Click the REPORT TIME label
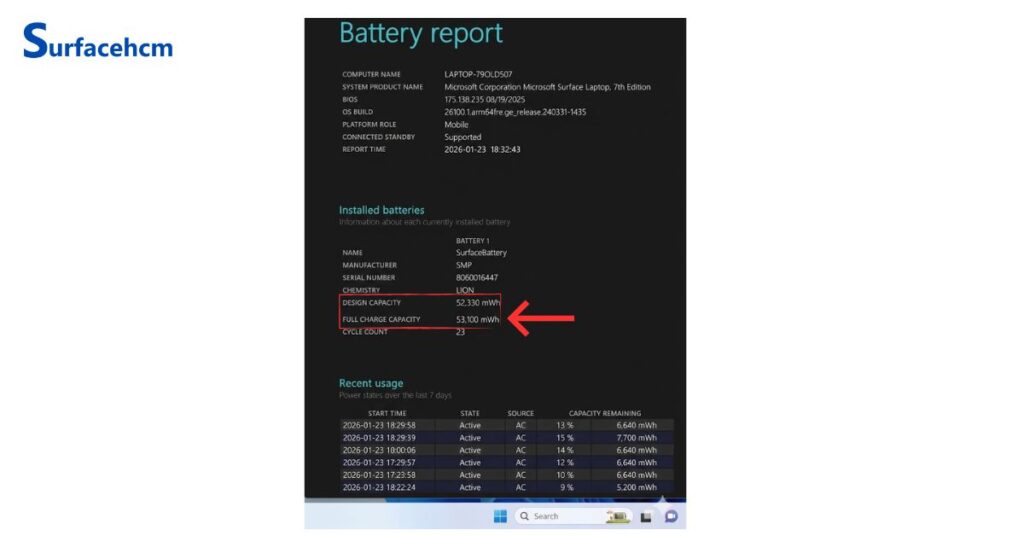 (364, 150)
